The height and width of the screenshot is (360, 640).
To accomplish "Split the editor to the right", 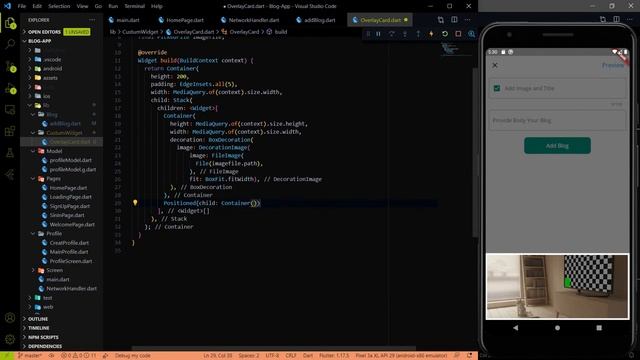I will click(x=454, y=20).
